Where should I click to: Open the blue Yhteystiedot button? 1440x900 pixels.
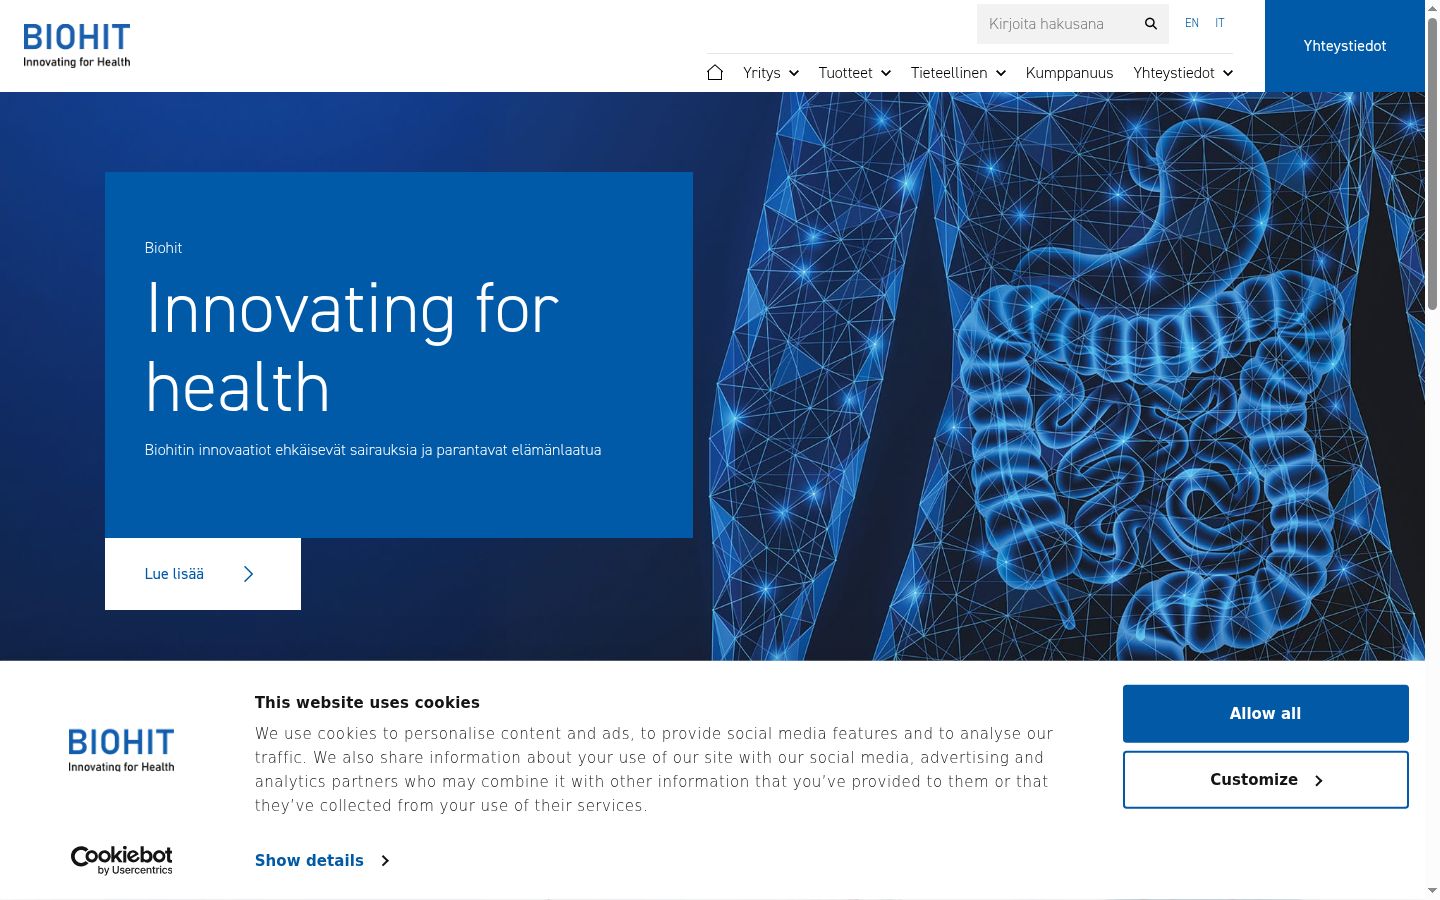coord(1345,46)
